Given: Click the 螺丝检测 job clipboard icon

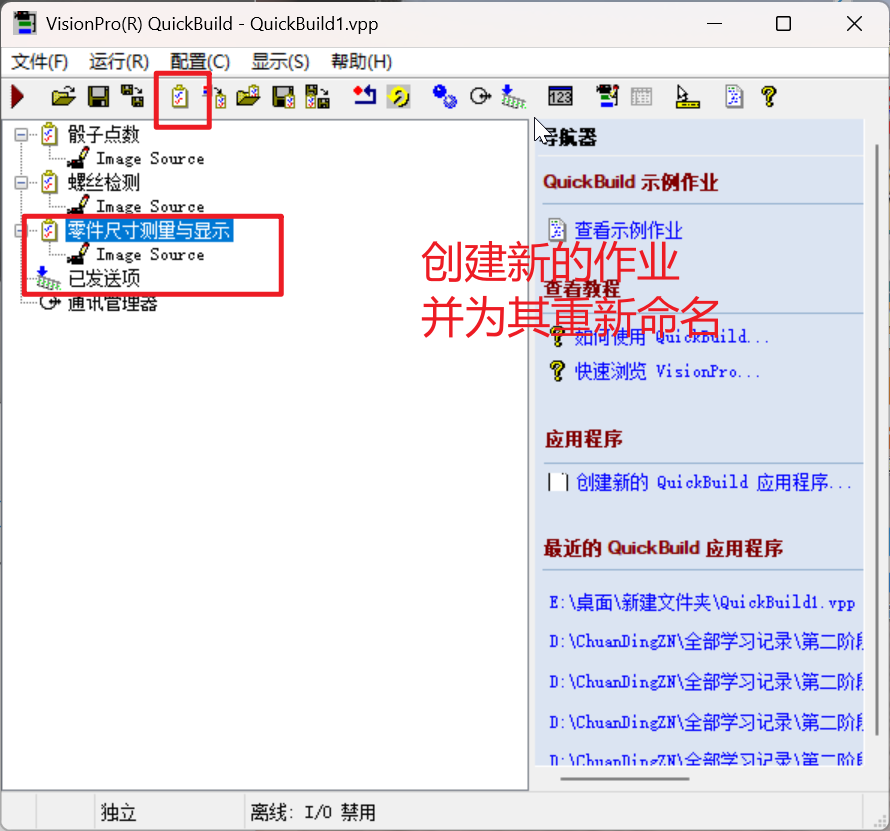Looking at the screenshot, I should (49, 182).
